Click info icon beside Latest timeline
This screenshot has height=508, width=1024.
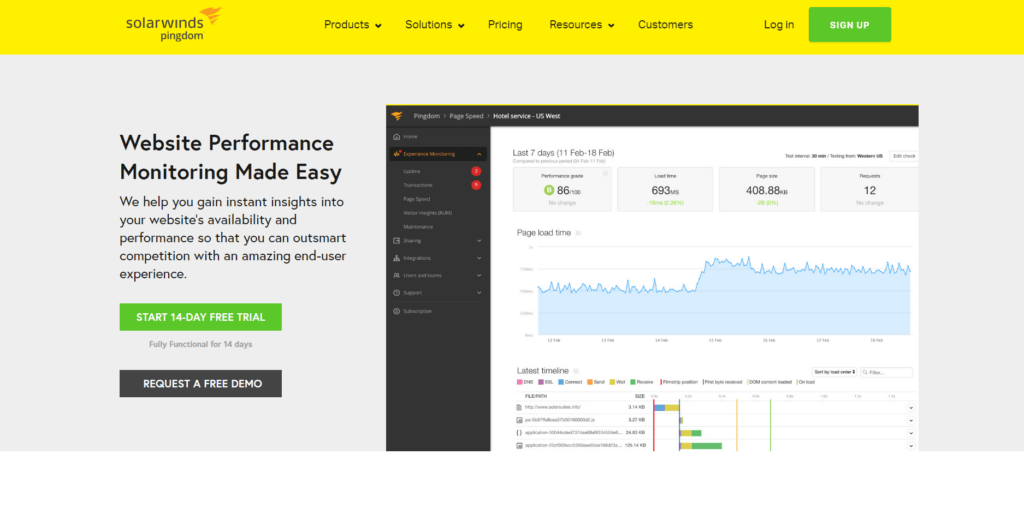[x=577, y=371]
